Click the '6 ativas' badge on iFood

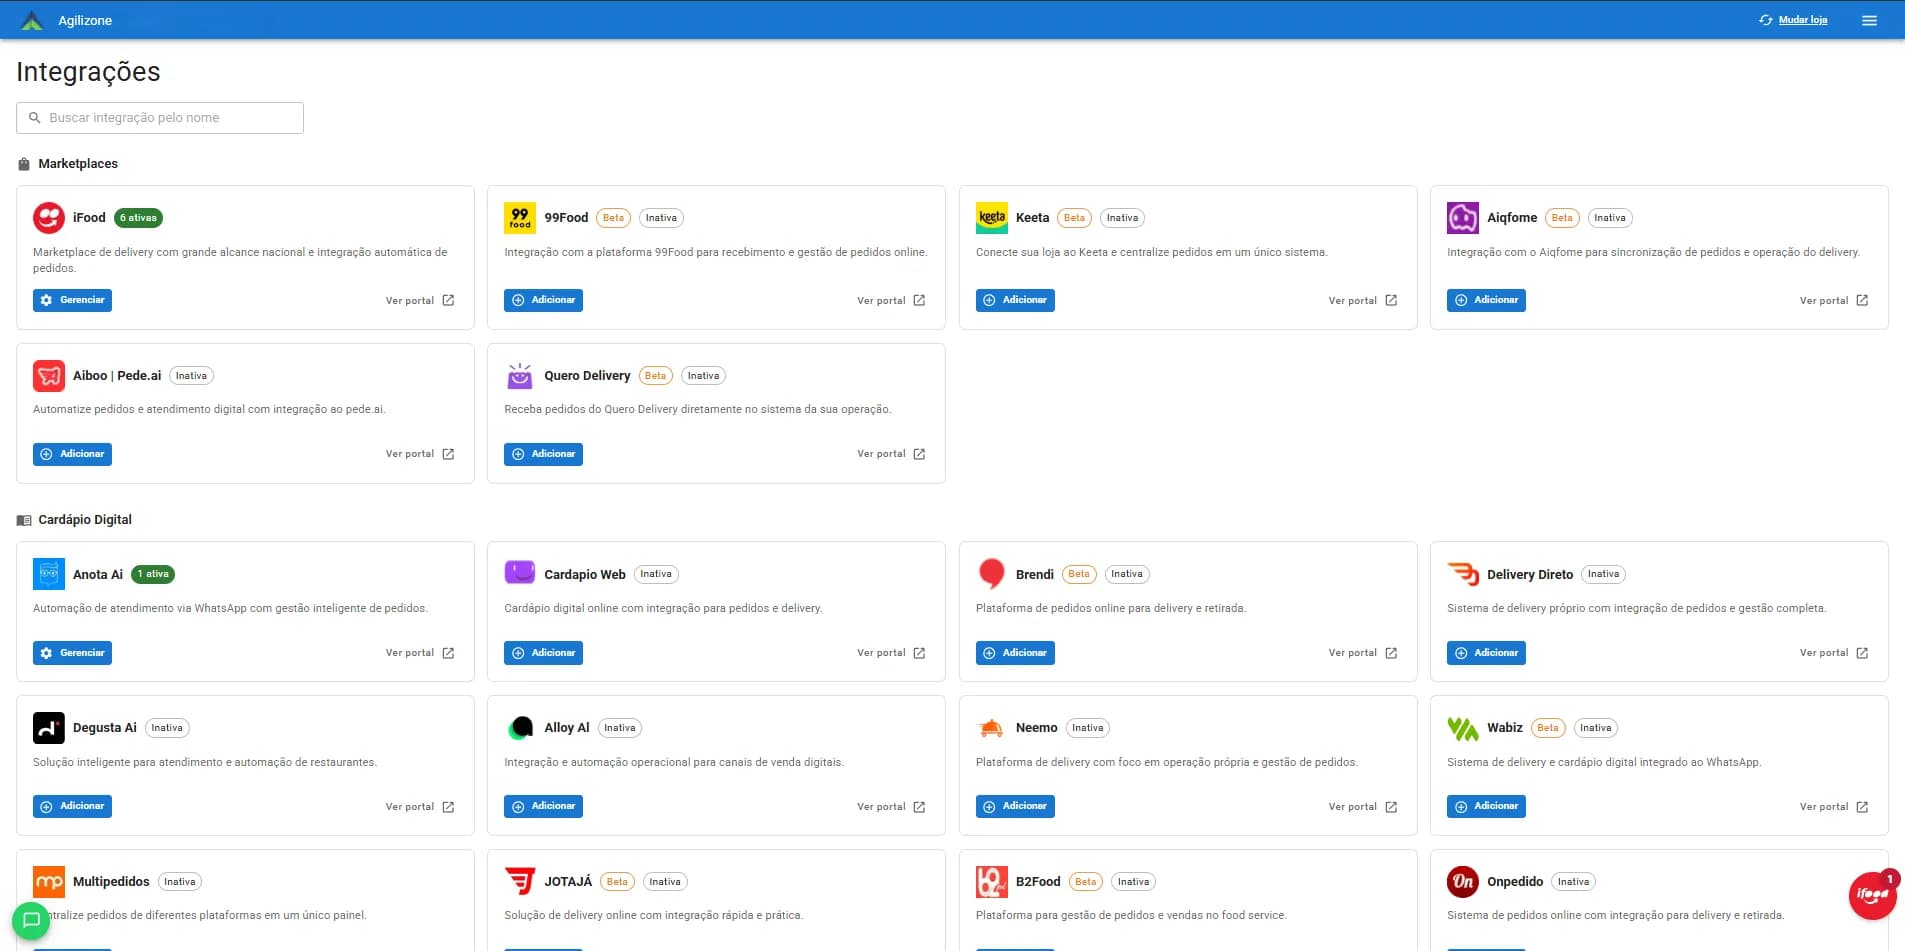(138, 218)
